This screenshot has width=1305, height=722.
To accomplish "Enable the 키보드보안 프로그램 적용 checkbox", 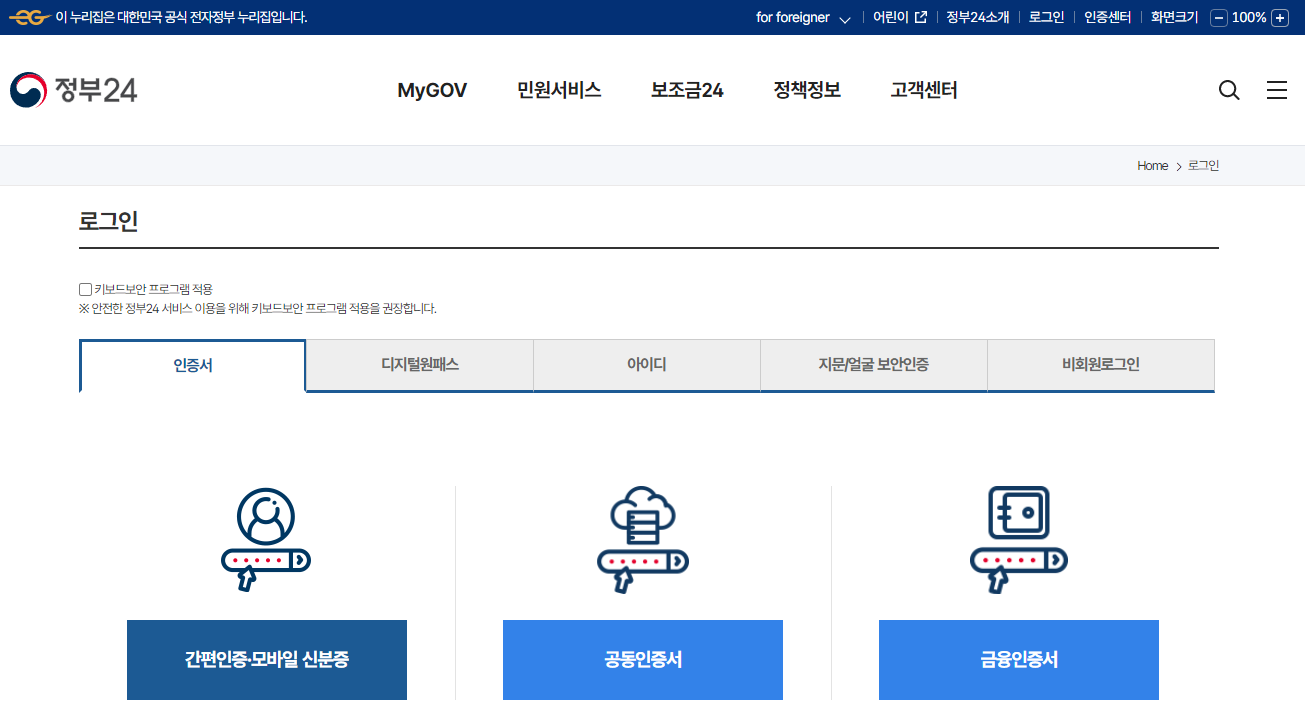I will [85, 288].
